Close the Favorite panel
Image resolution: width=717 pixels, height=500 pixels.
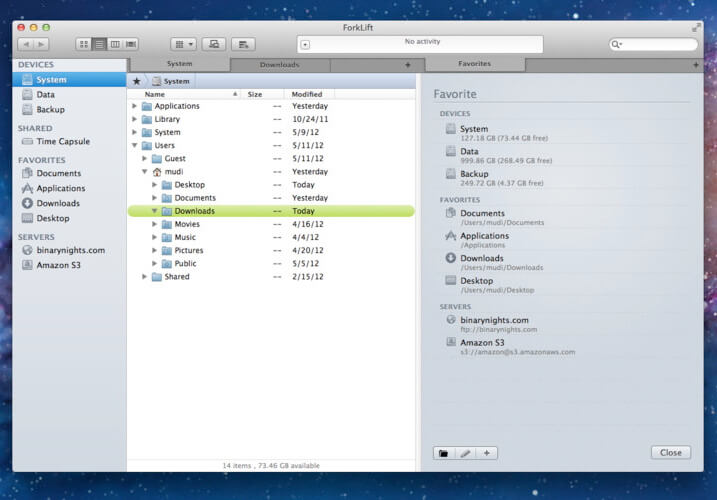671,452
